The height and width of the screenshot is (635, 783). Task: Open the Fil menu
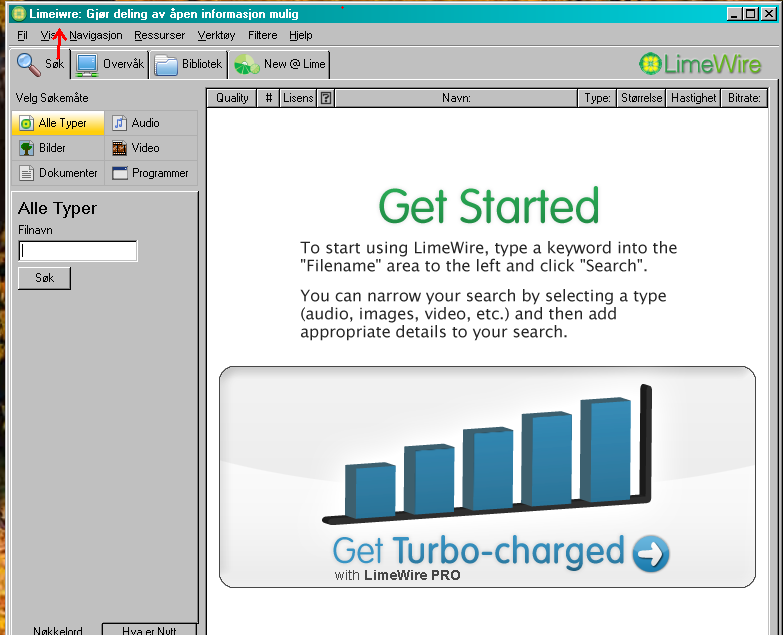coord(22,35)
